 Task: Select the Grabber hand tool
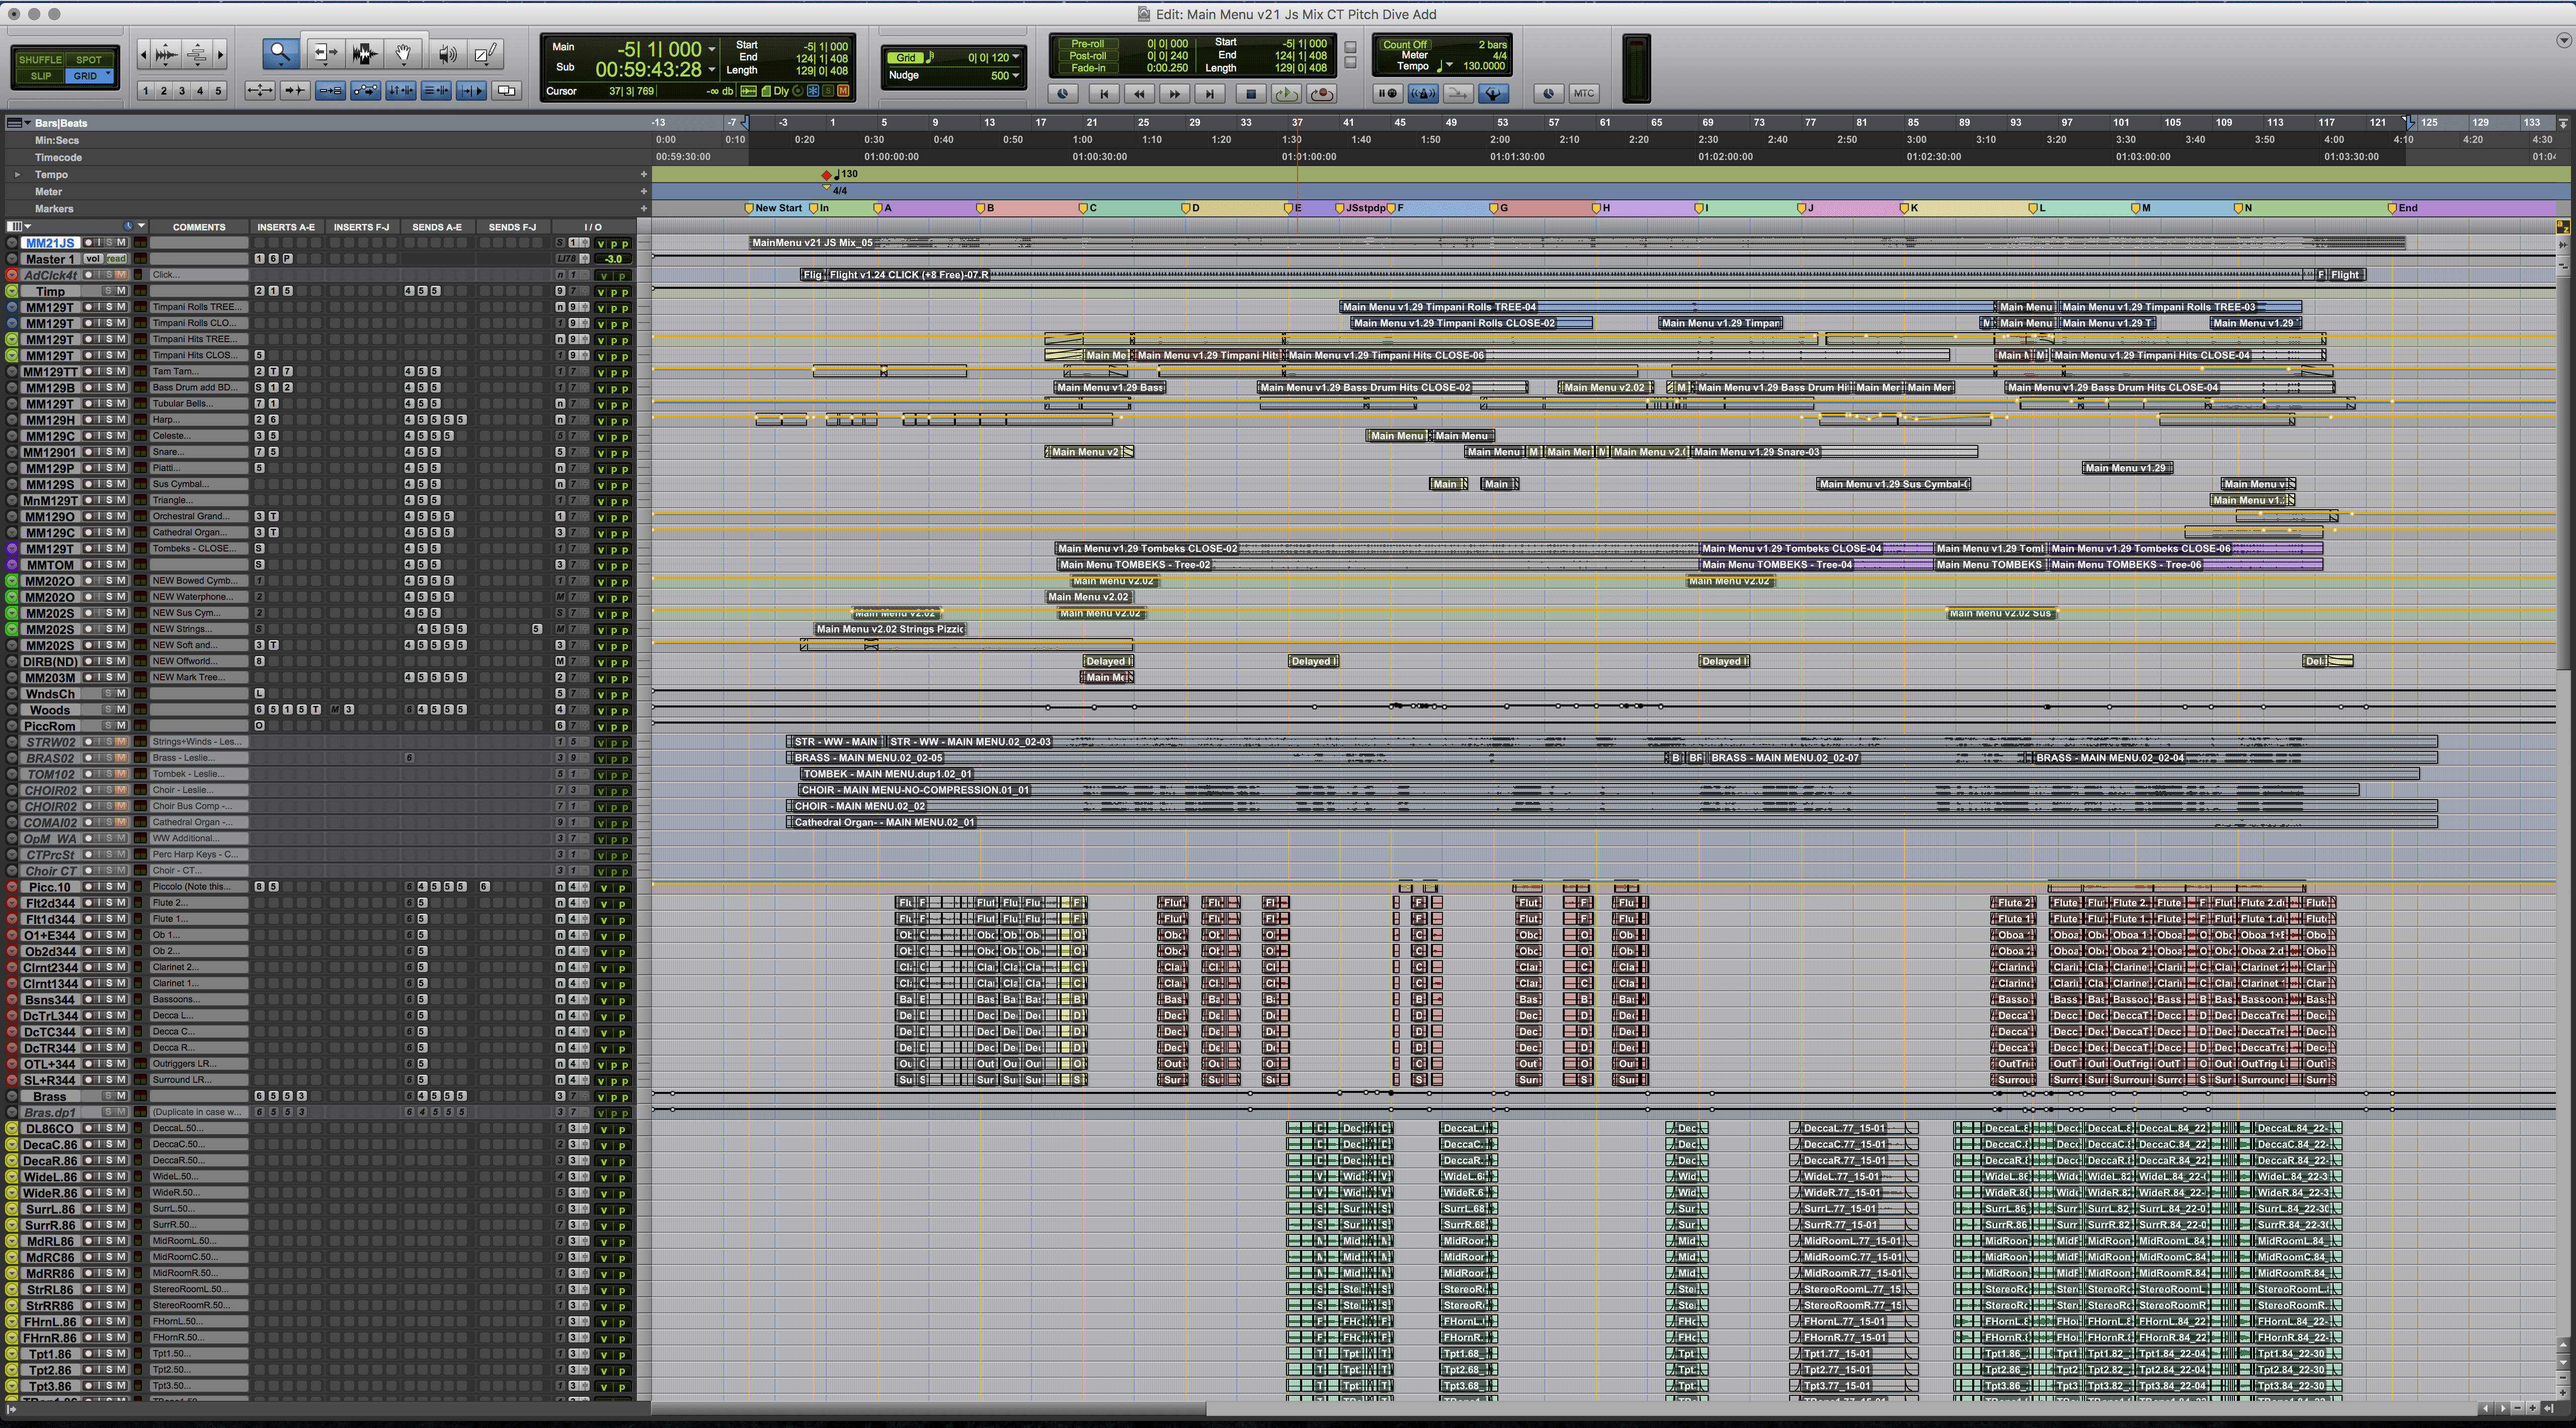403,54
